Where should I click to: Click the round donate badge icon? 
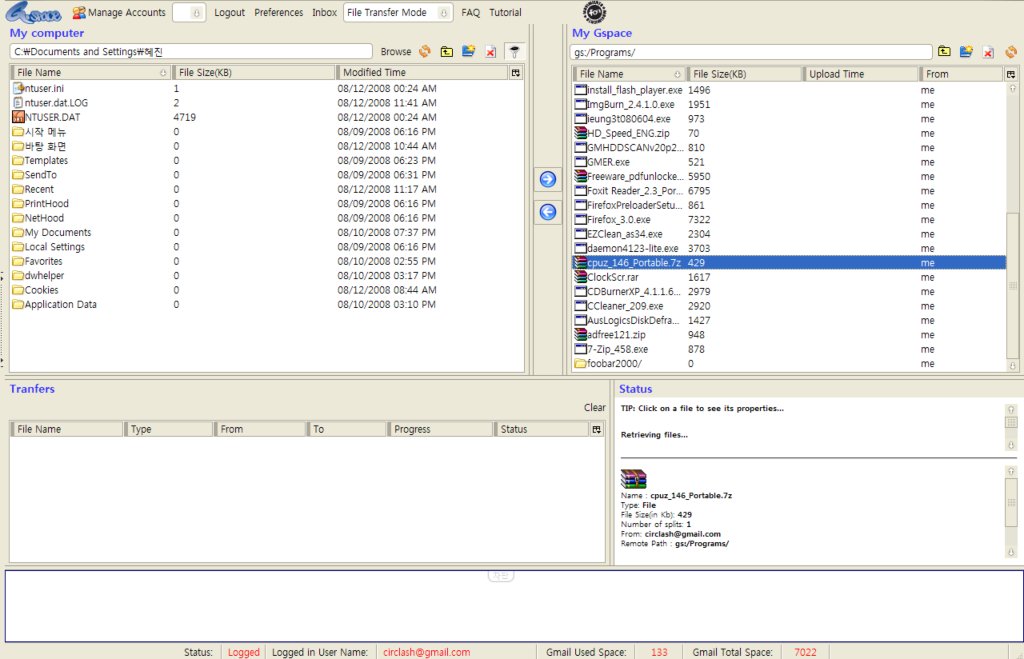coord(594,12)
